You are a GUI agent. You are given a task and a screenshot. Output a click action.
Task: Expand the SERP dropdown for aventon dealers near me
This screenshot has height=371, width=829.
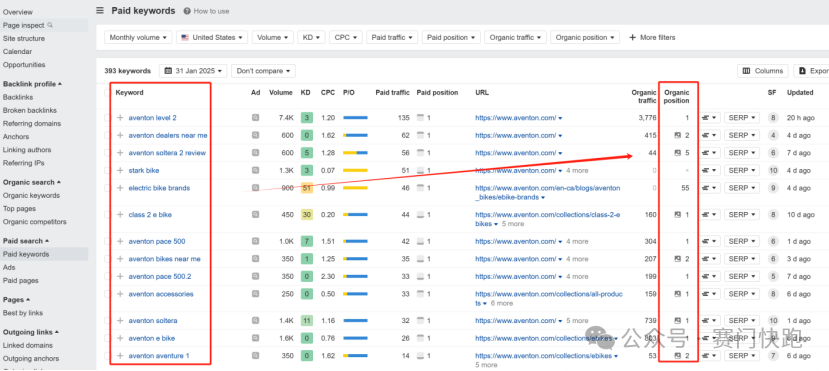pyautogui.click(x=741, y=135)
